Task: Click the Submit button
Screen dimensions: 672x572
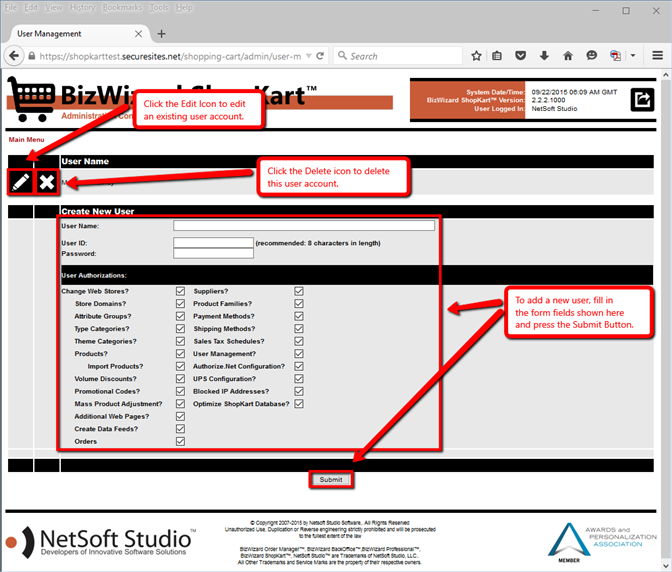Action: click(x=331, y=480)
